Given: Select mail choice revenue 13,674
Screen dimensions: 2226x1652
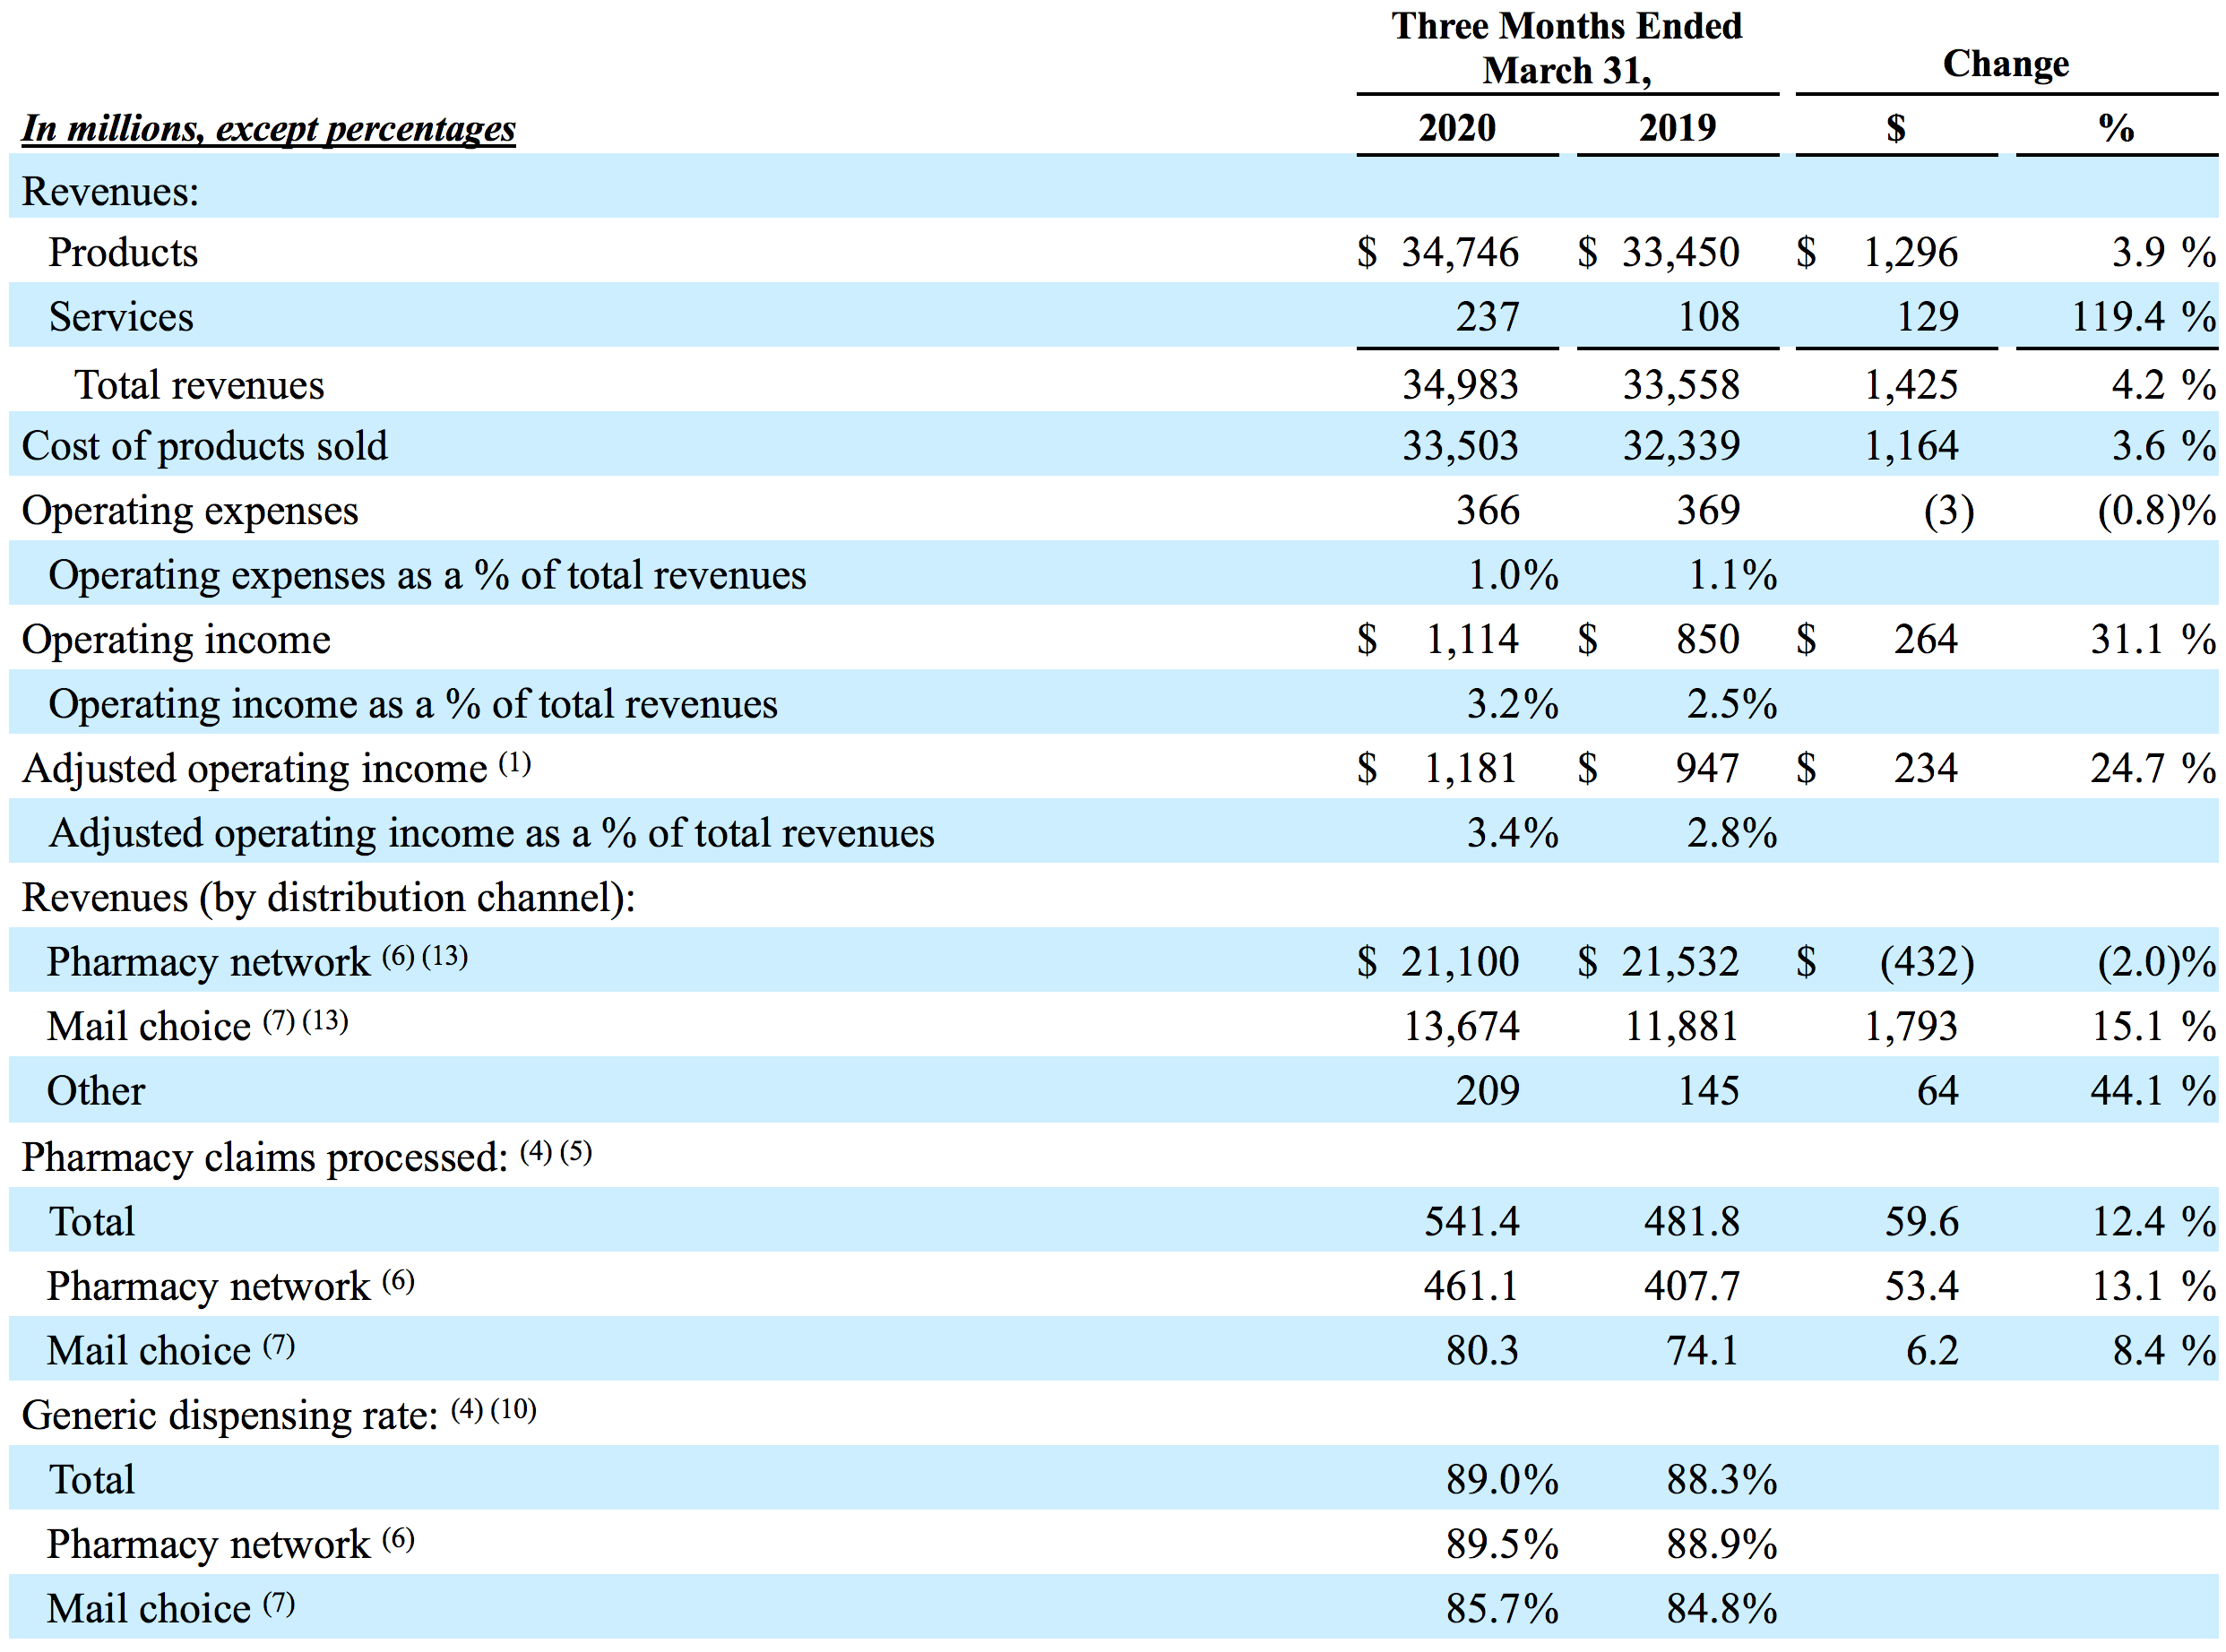Looking at the screenshot, I should 1461,1026.
